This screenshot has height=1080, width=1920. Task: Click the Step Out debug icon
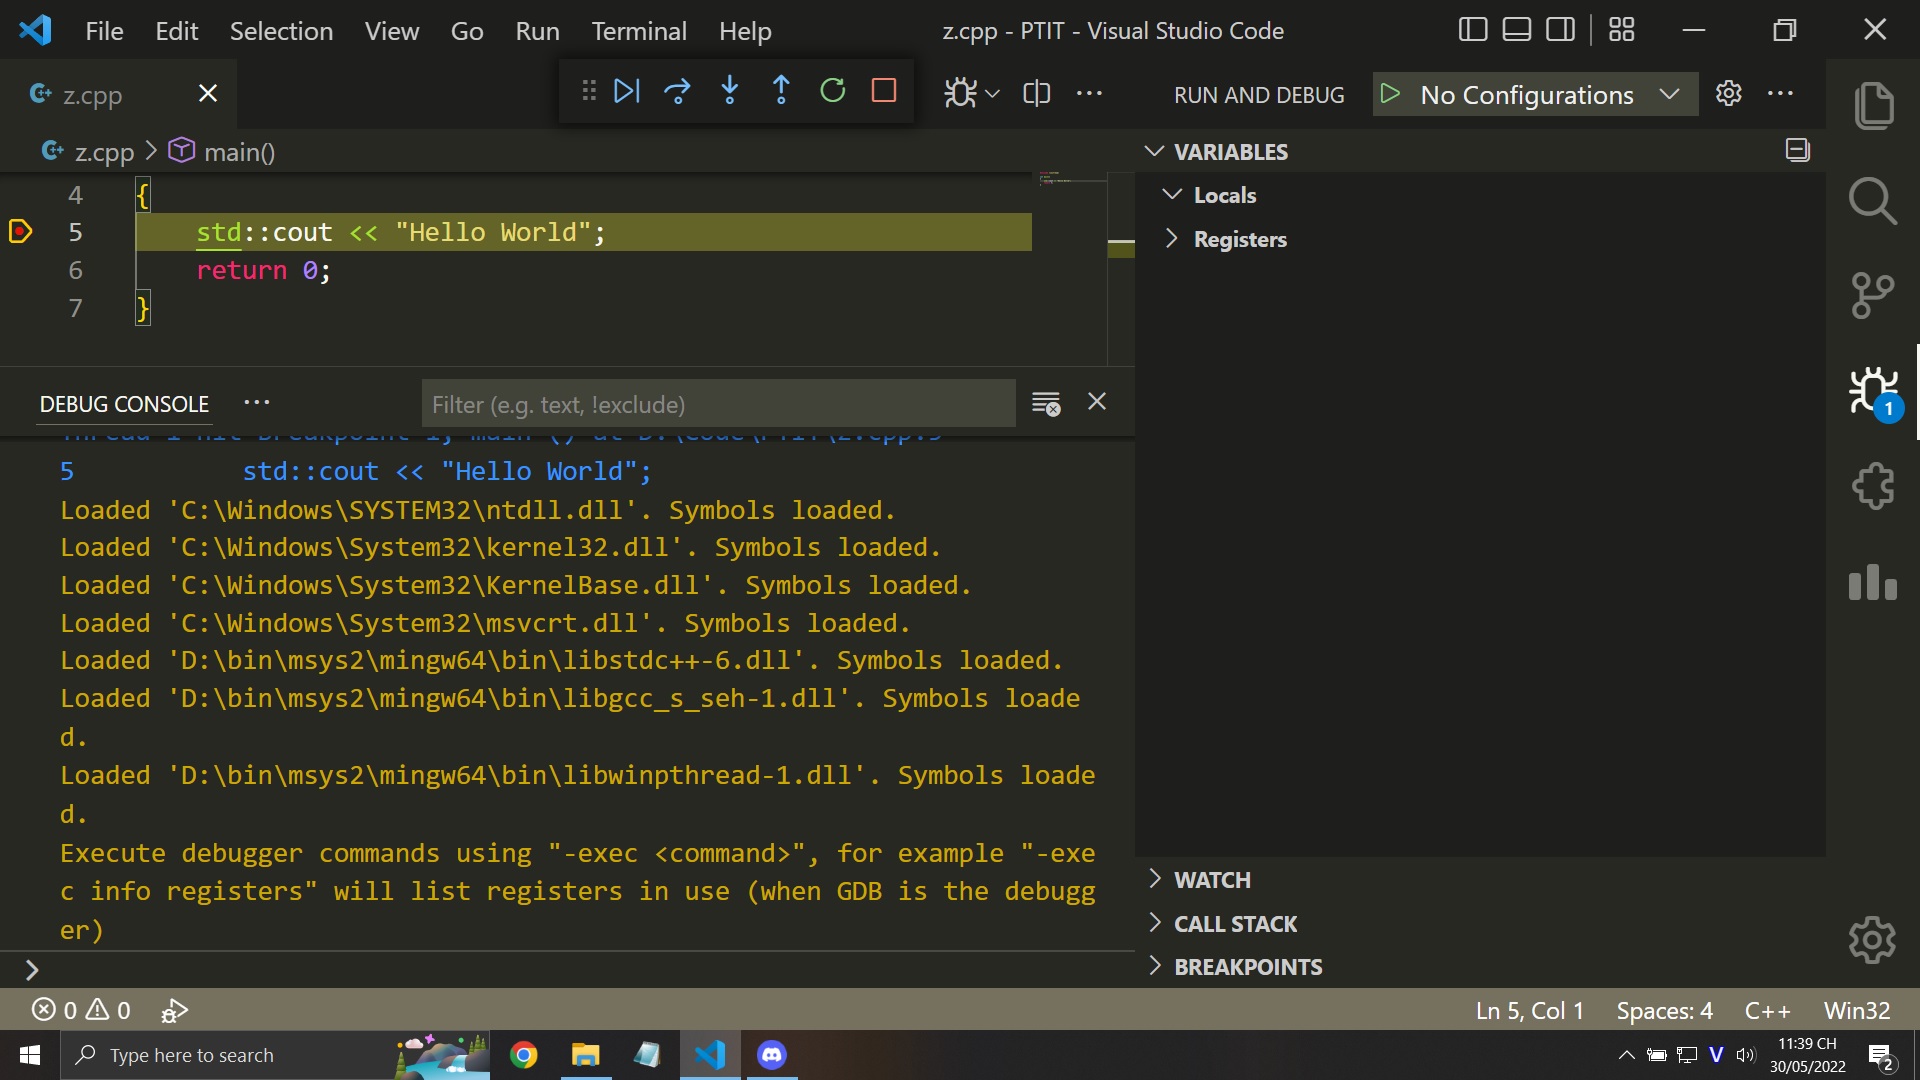click(781, 92)
